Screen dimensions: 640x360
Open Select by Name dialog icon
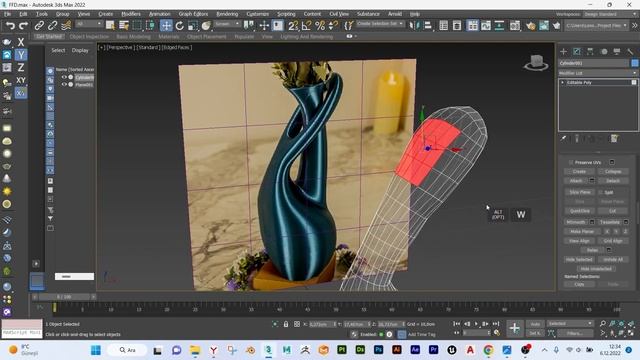124,26
